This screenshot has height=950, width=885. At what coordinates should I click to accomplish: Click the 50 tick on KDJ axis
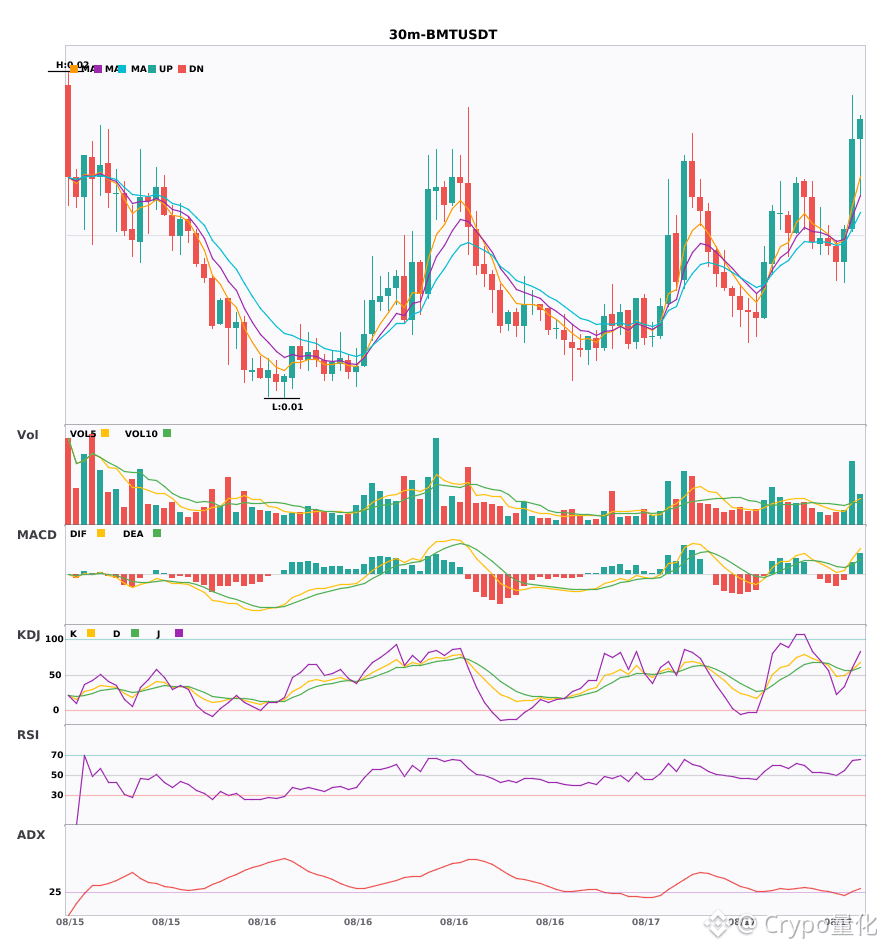[x=55, y=675]
